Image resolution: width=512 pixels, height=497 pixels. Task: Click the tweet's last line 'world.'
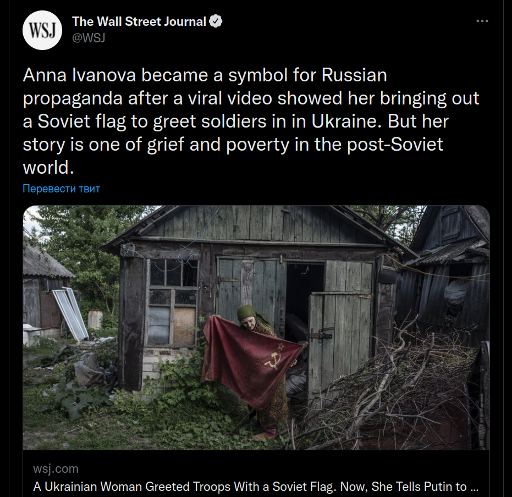pos(48,168)
